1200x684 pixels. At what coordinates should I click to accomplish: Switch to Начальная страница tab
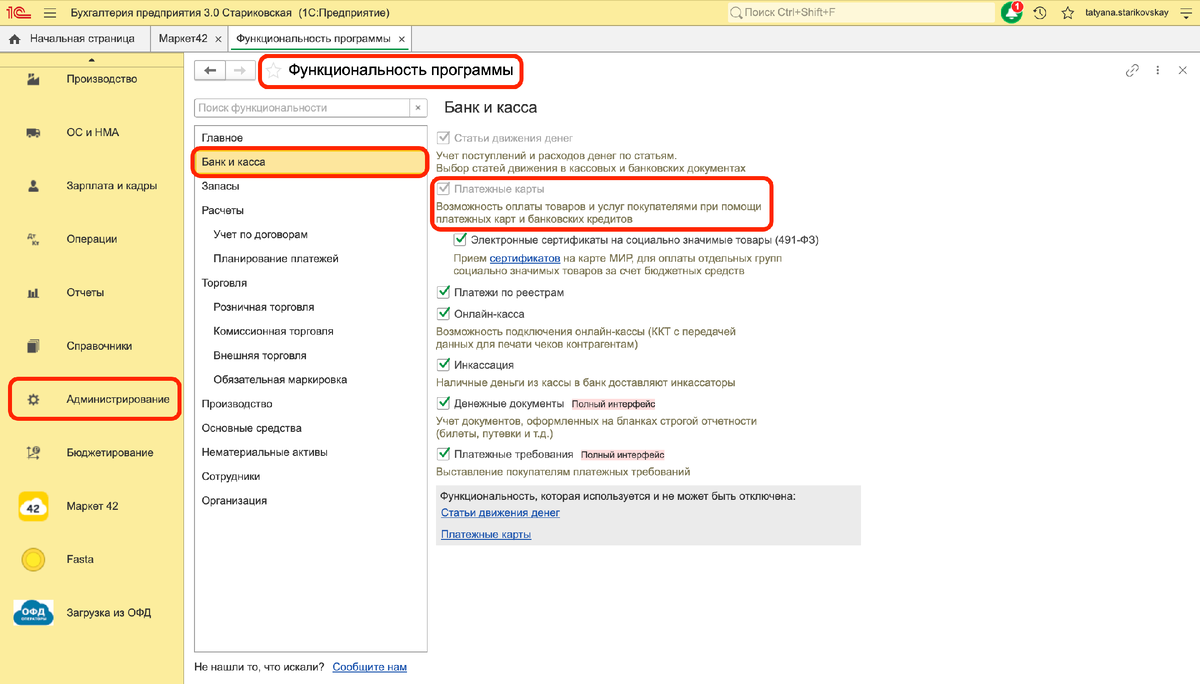[x=73, y=39]
